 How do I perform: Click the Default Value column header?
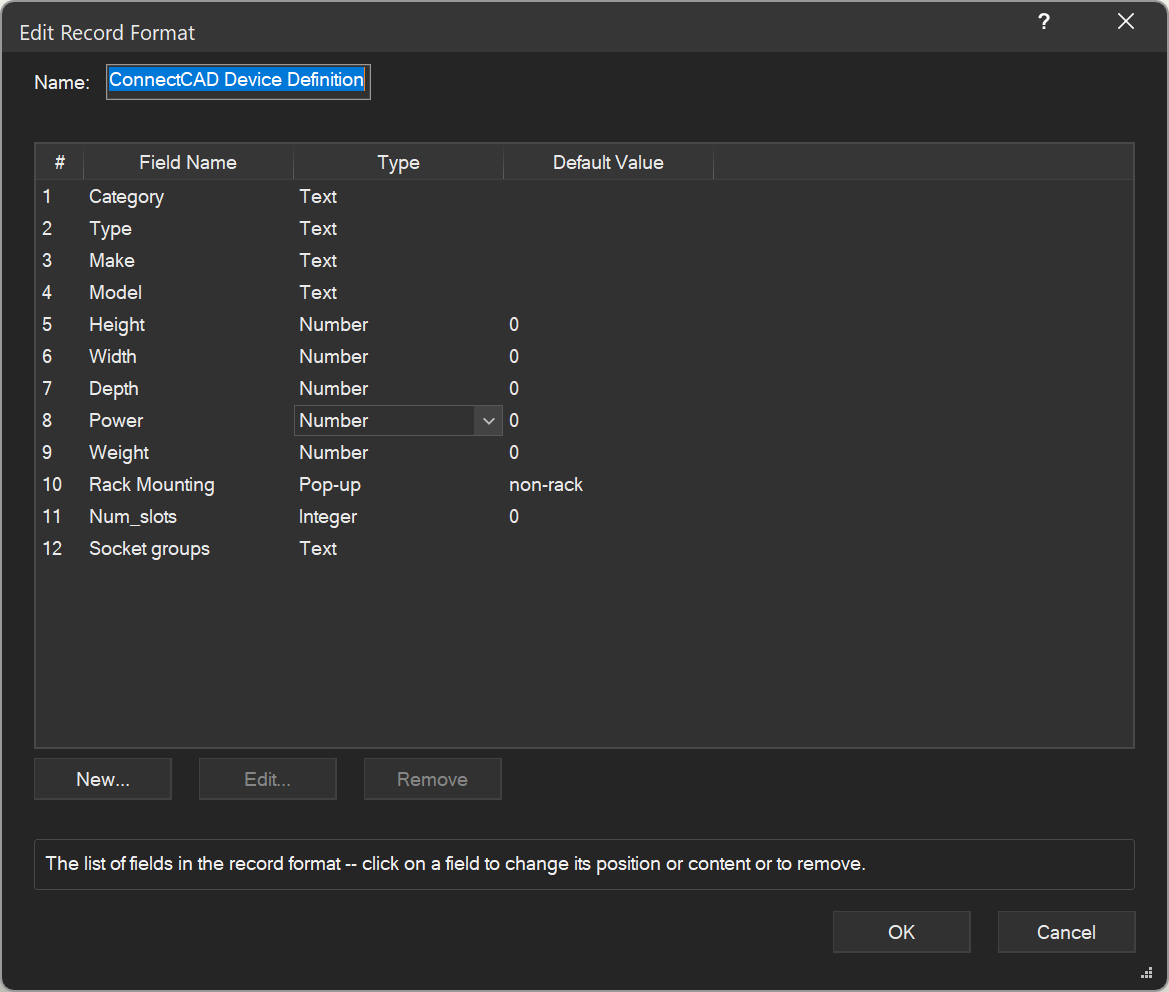(608, 163)
